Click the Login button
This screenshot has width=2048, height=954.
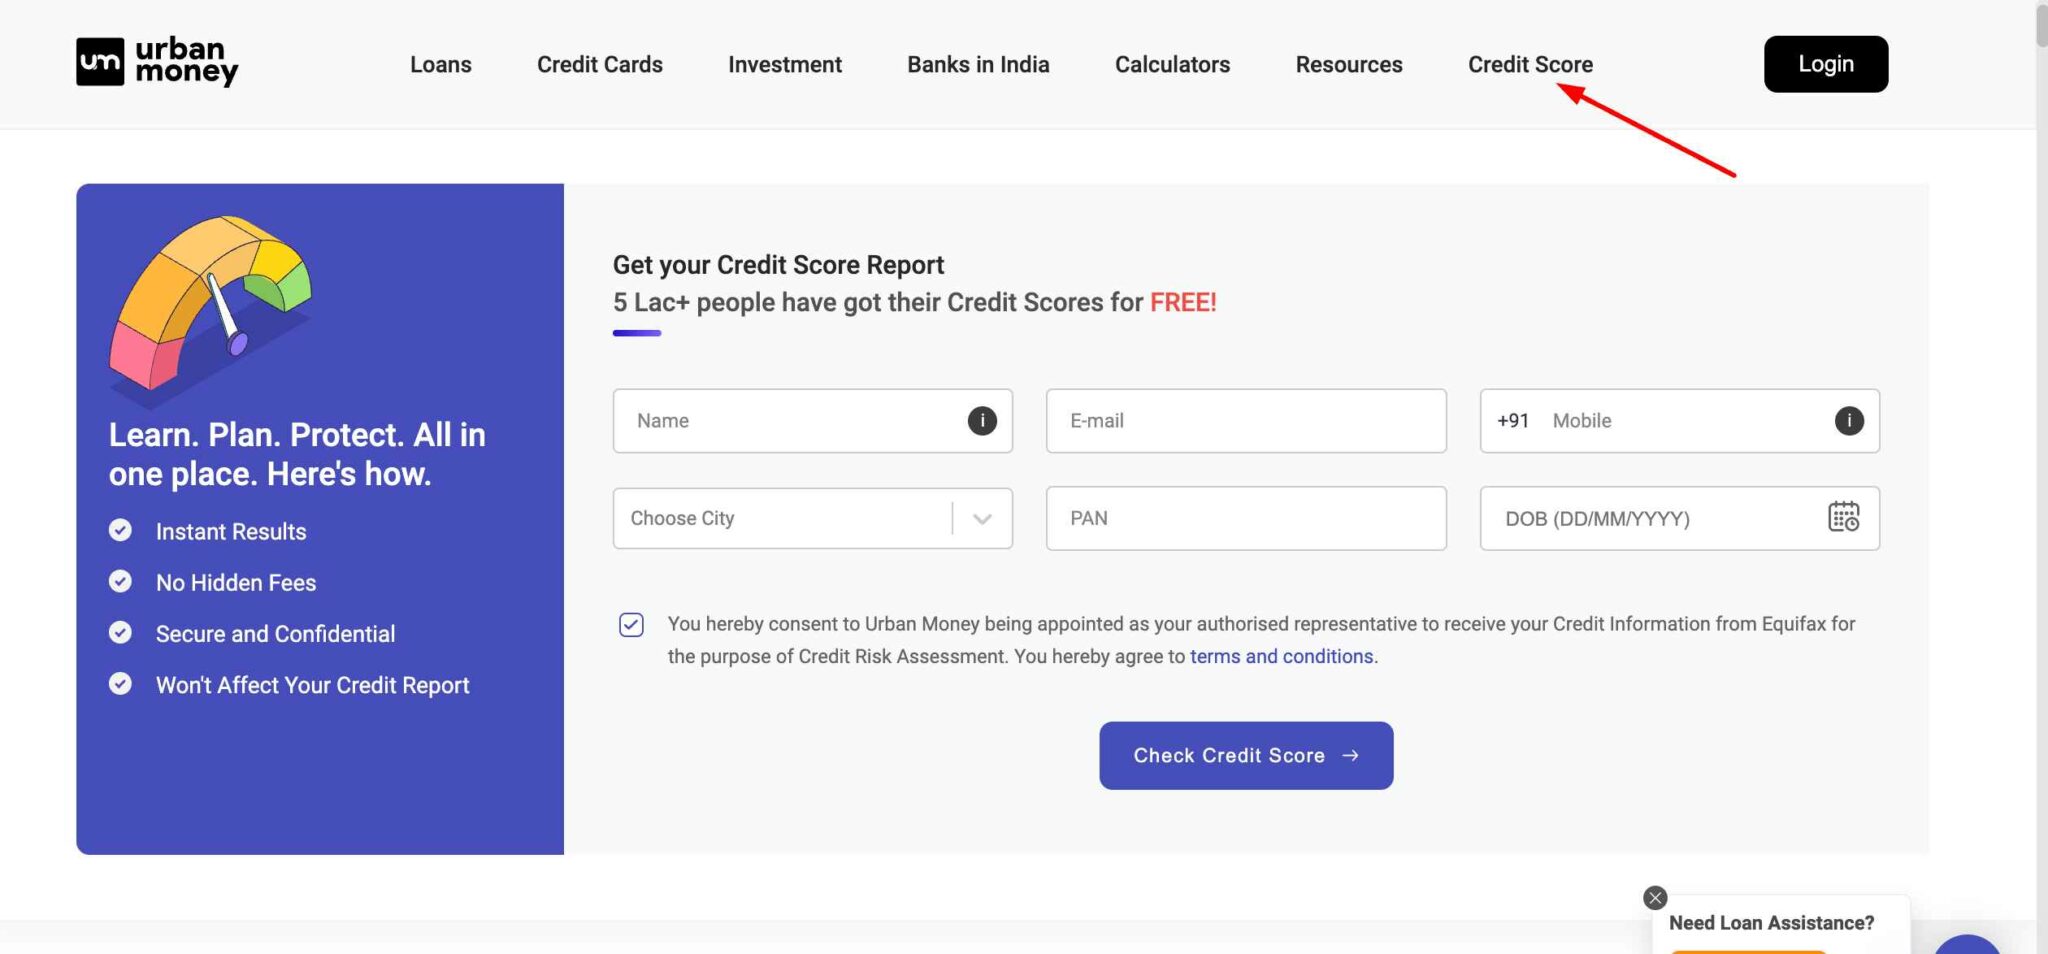pyautogui.click(x=1825, y=64)
